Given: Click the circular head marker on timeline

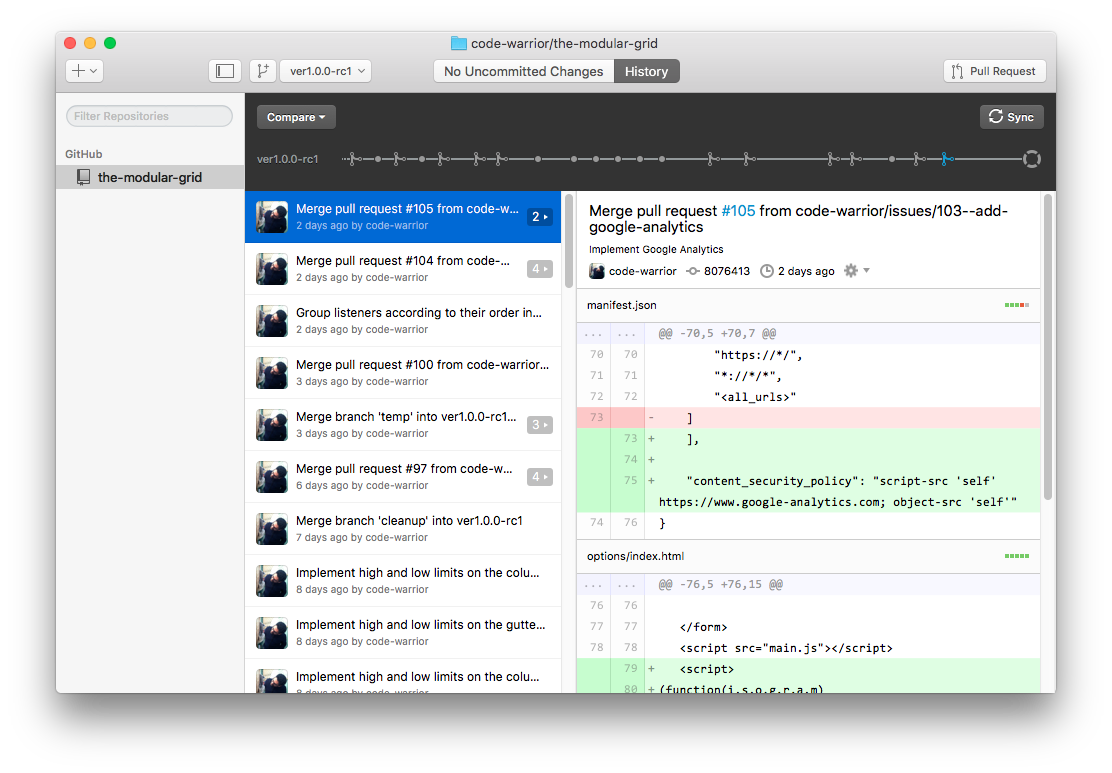Looking at the screenshot, I should (1032, 159).
